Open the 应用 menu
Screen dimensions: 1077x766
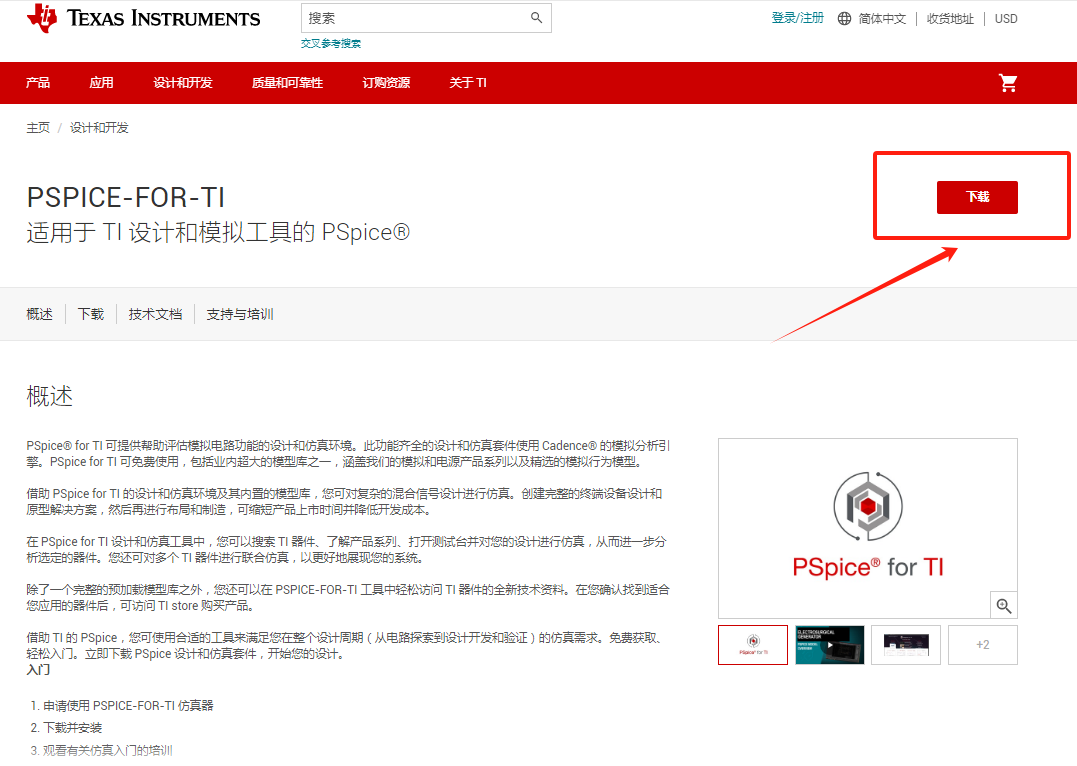pyautogui.click(x=101, y=82)
